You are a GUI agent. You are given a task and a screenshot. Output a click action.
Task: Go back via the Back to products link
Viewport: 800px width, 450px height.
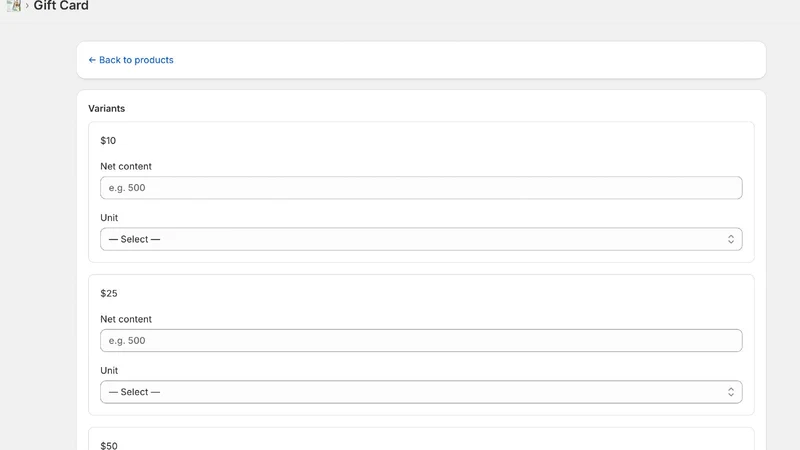pos(131,60)
